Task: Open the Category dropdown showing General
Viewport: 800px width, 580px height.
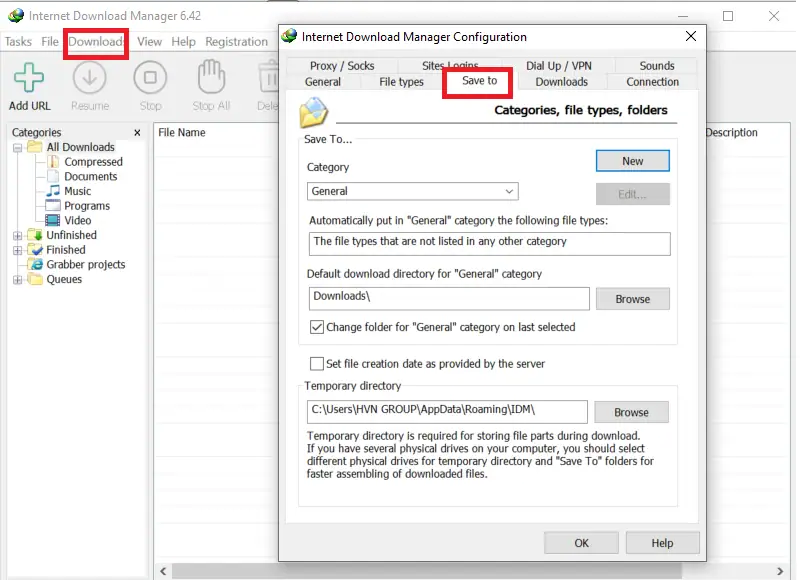Action: pyautogui.click(x=412, y=191)
